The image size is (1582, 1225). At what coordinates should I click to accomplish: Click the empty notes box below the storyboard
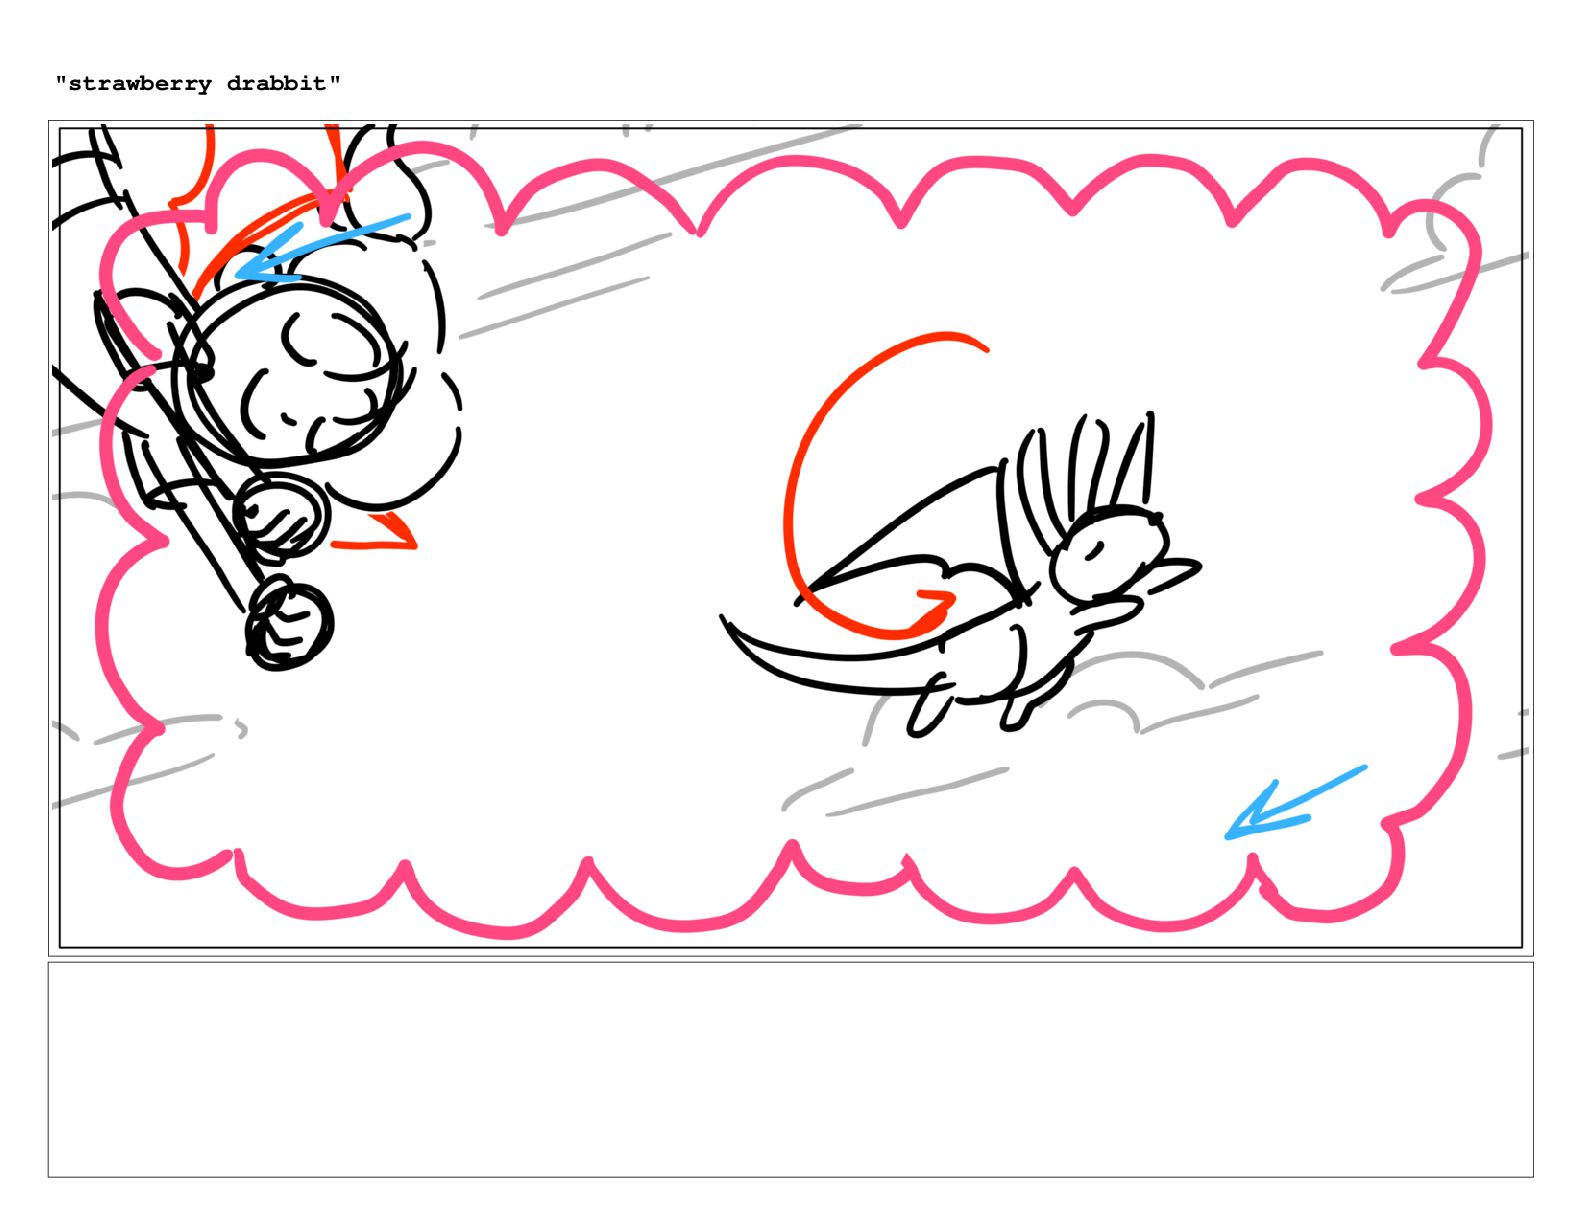pyautogui.click(x=790, y=1070)
